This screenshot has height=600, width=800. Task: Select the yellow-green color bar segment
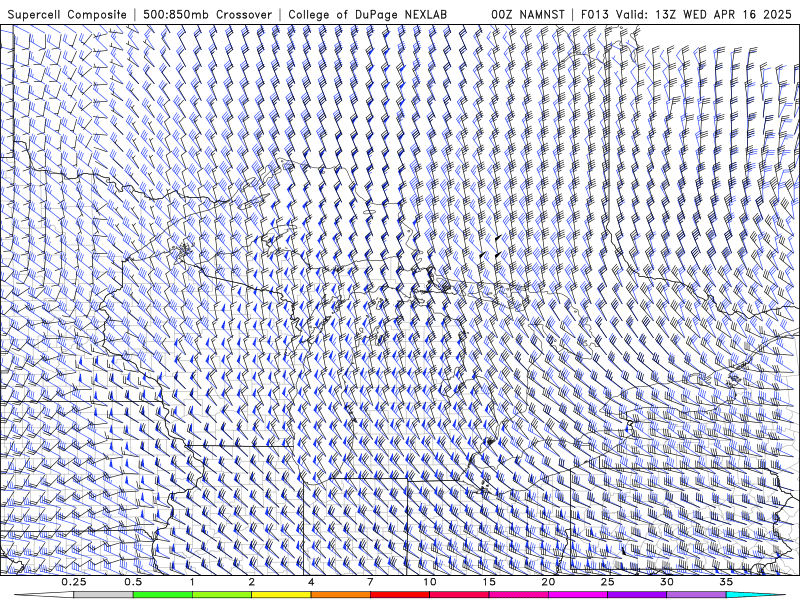tap(222, 595)
